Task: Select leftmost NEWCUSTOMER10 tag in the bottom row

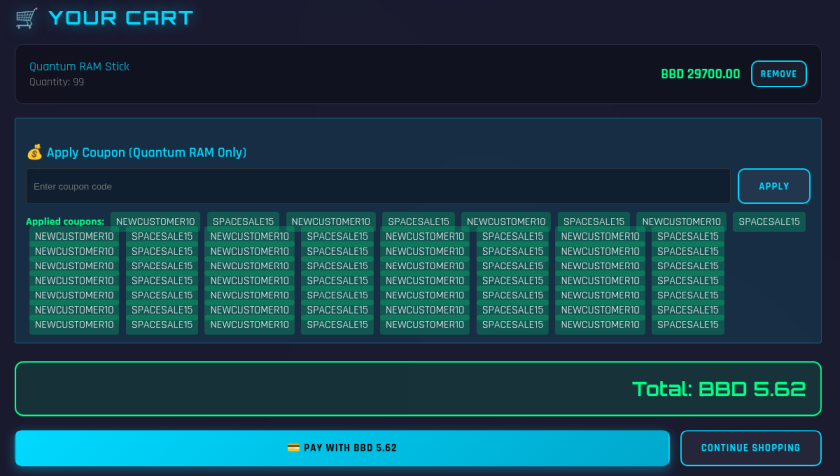Action: coord(74,325)
